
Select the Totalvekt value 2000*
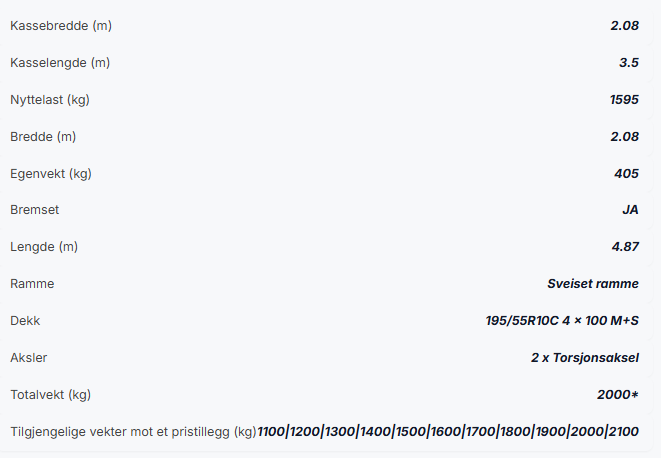(618, 394)
